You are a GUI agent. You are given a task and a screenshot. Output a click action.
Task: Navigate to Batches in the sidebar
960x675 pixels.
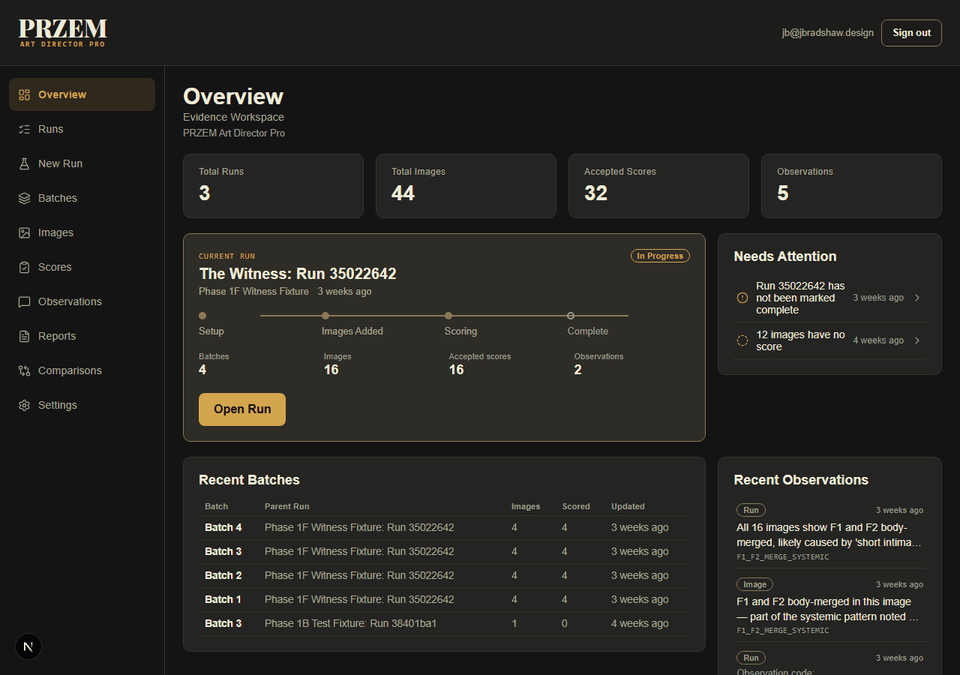[x=82, y=198]
